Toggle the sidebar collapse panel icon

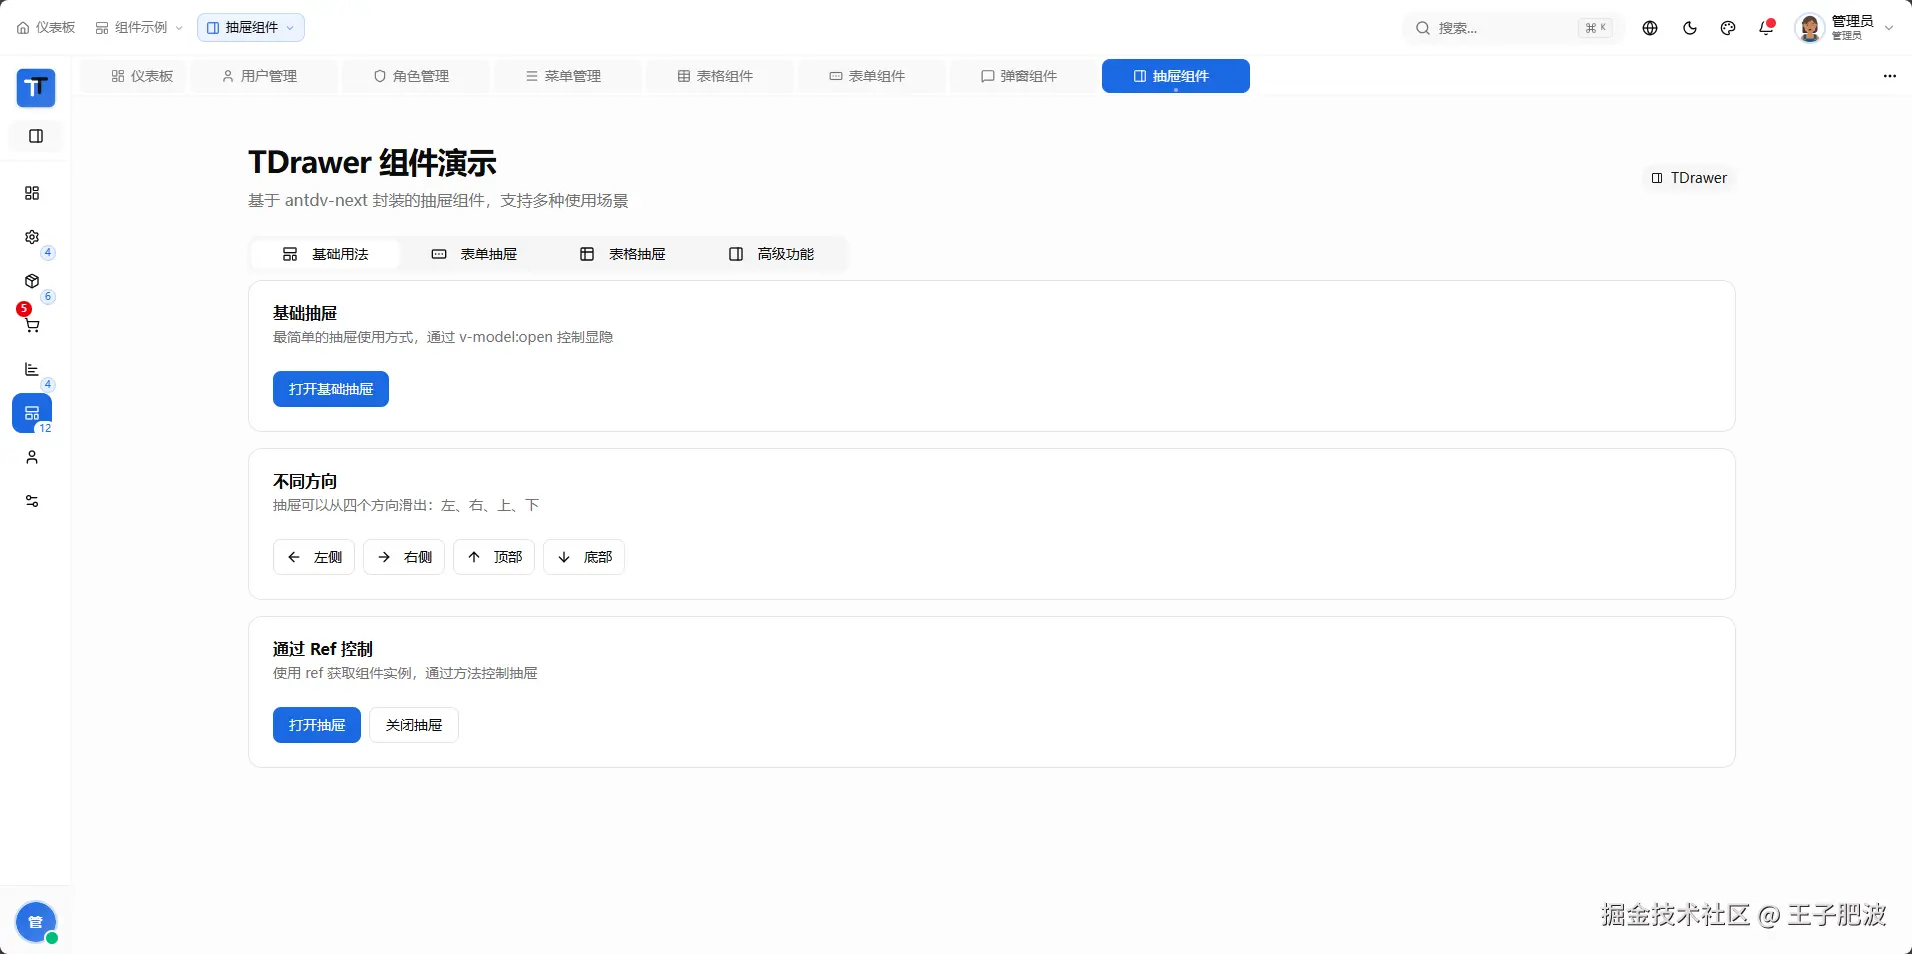pos(36,136)
